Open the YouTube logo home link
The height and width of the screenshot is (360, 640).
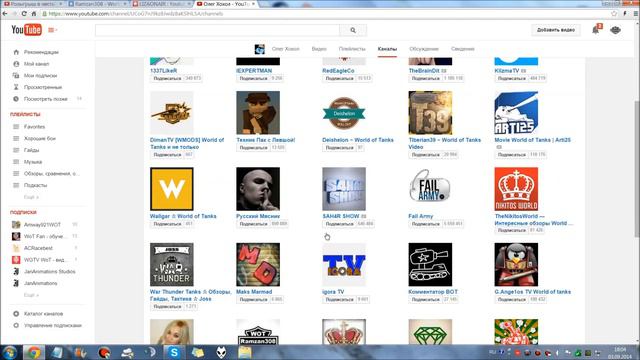tap(26, 30)
